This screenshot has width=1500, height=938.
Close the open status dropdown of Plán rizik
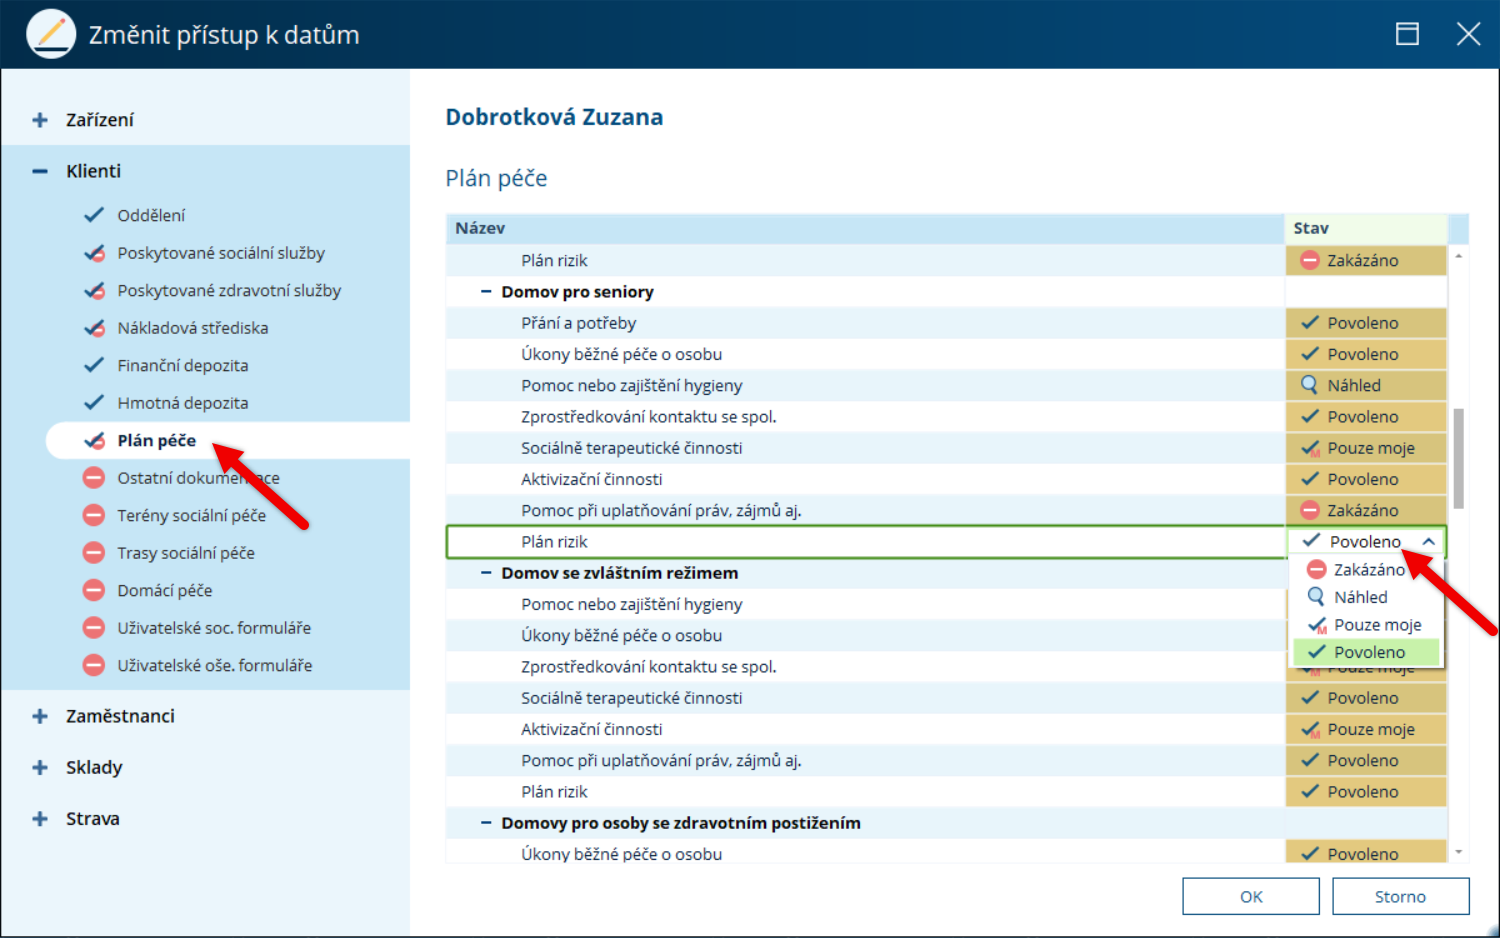pos(1429,541)
